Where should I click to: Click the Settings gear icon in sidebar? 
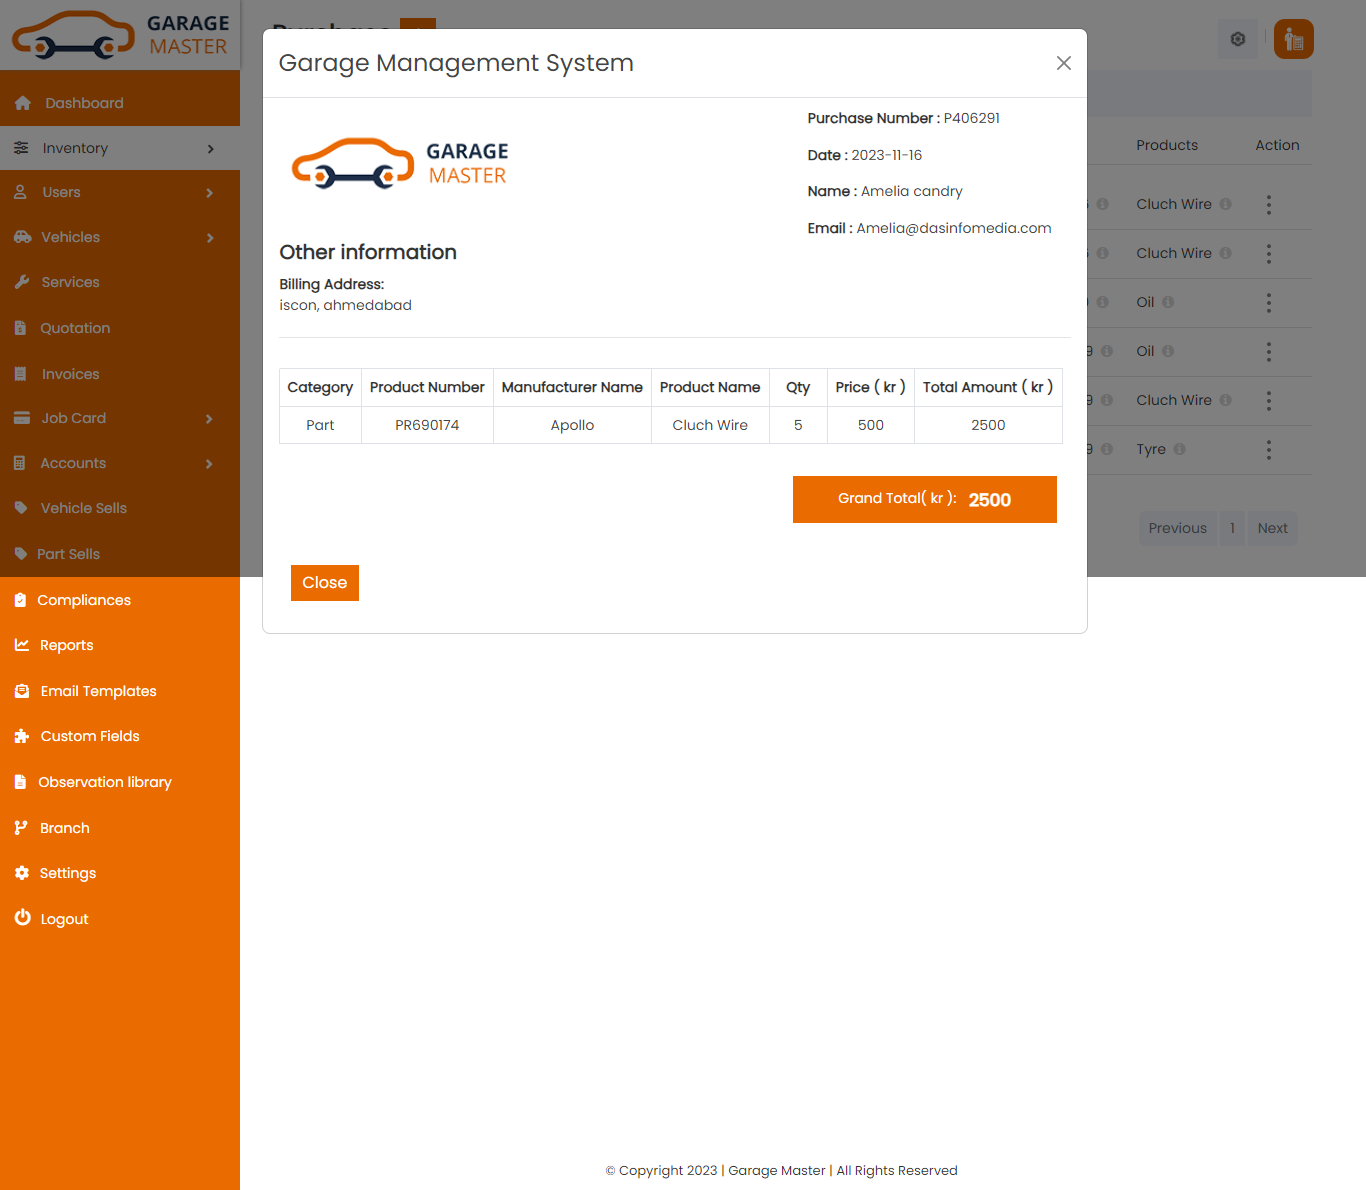click(22, 873)
